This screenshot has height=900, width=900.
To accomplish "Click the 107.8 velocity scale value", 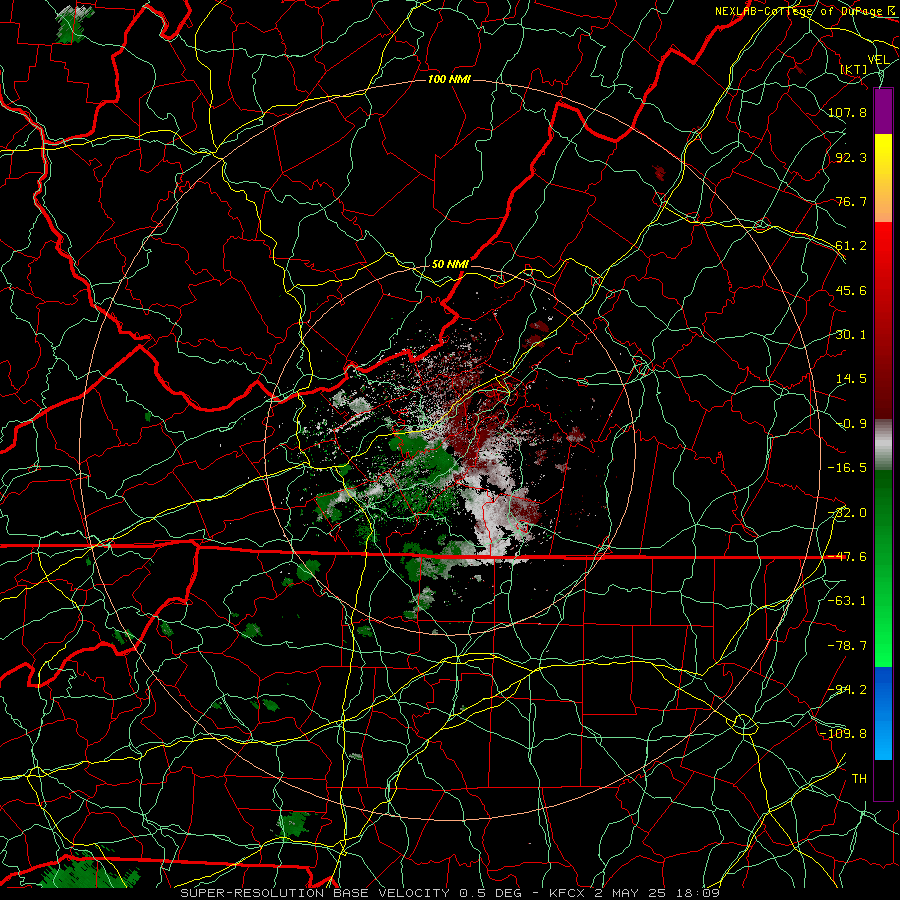I will pyautogui.click(x=847, y=112).
